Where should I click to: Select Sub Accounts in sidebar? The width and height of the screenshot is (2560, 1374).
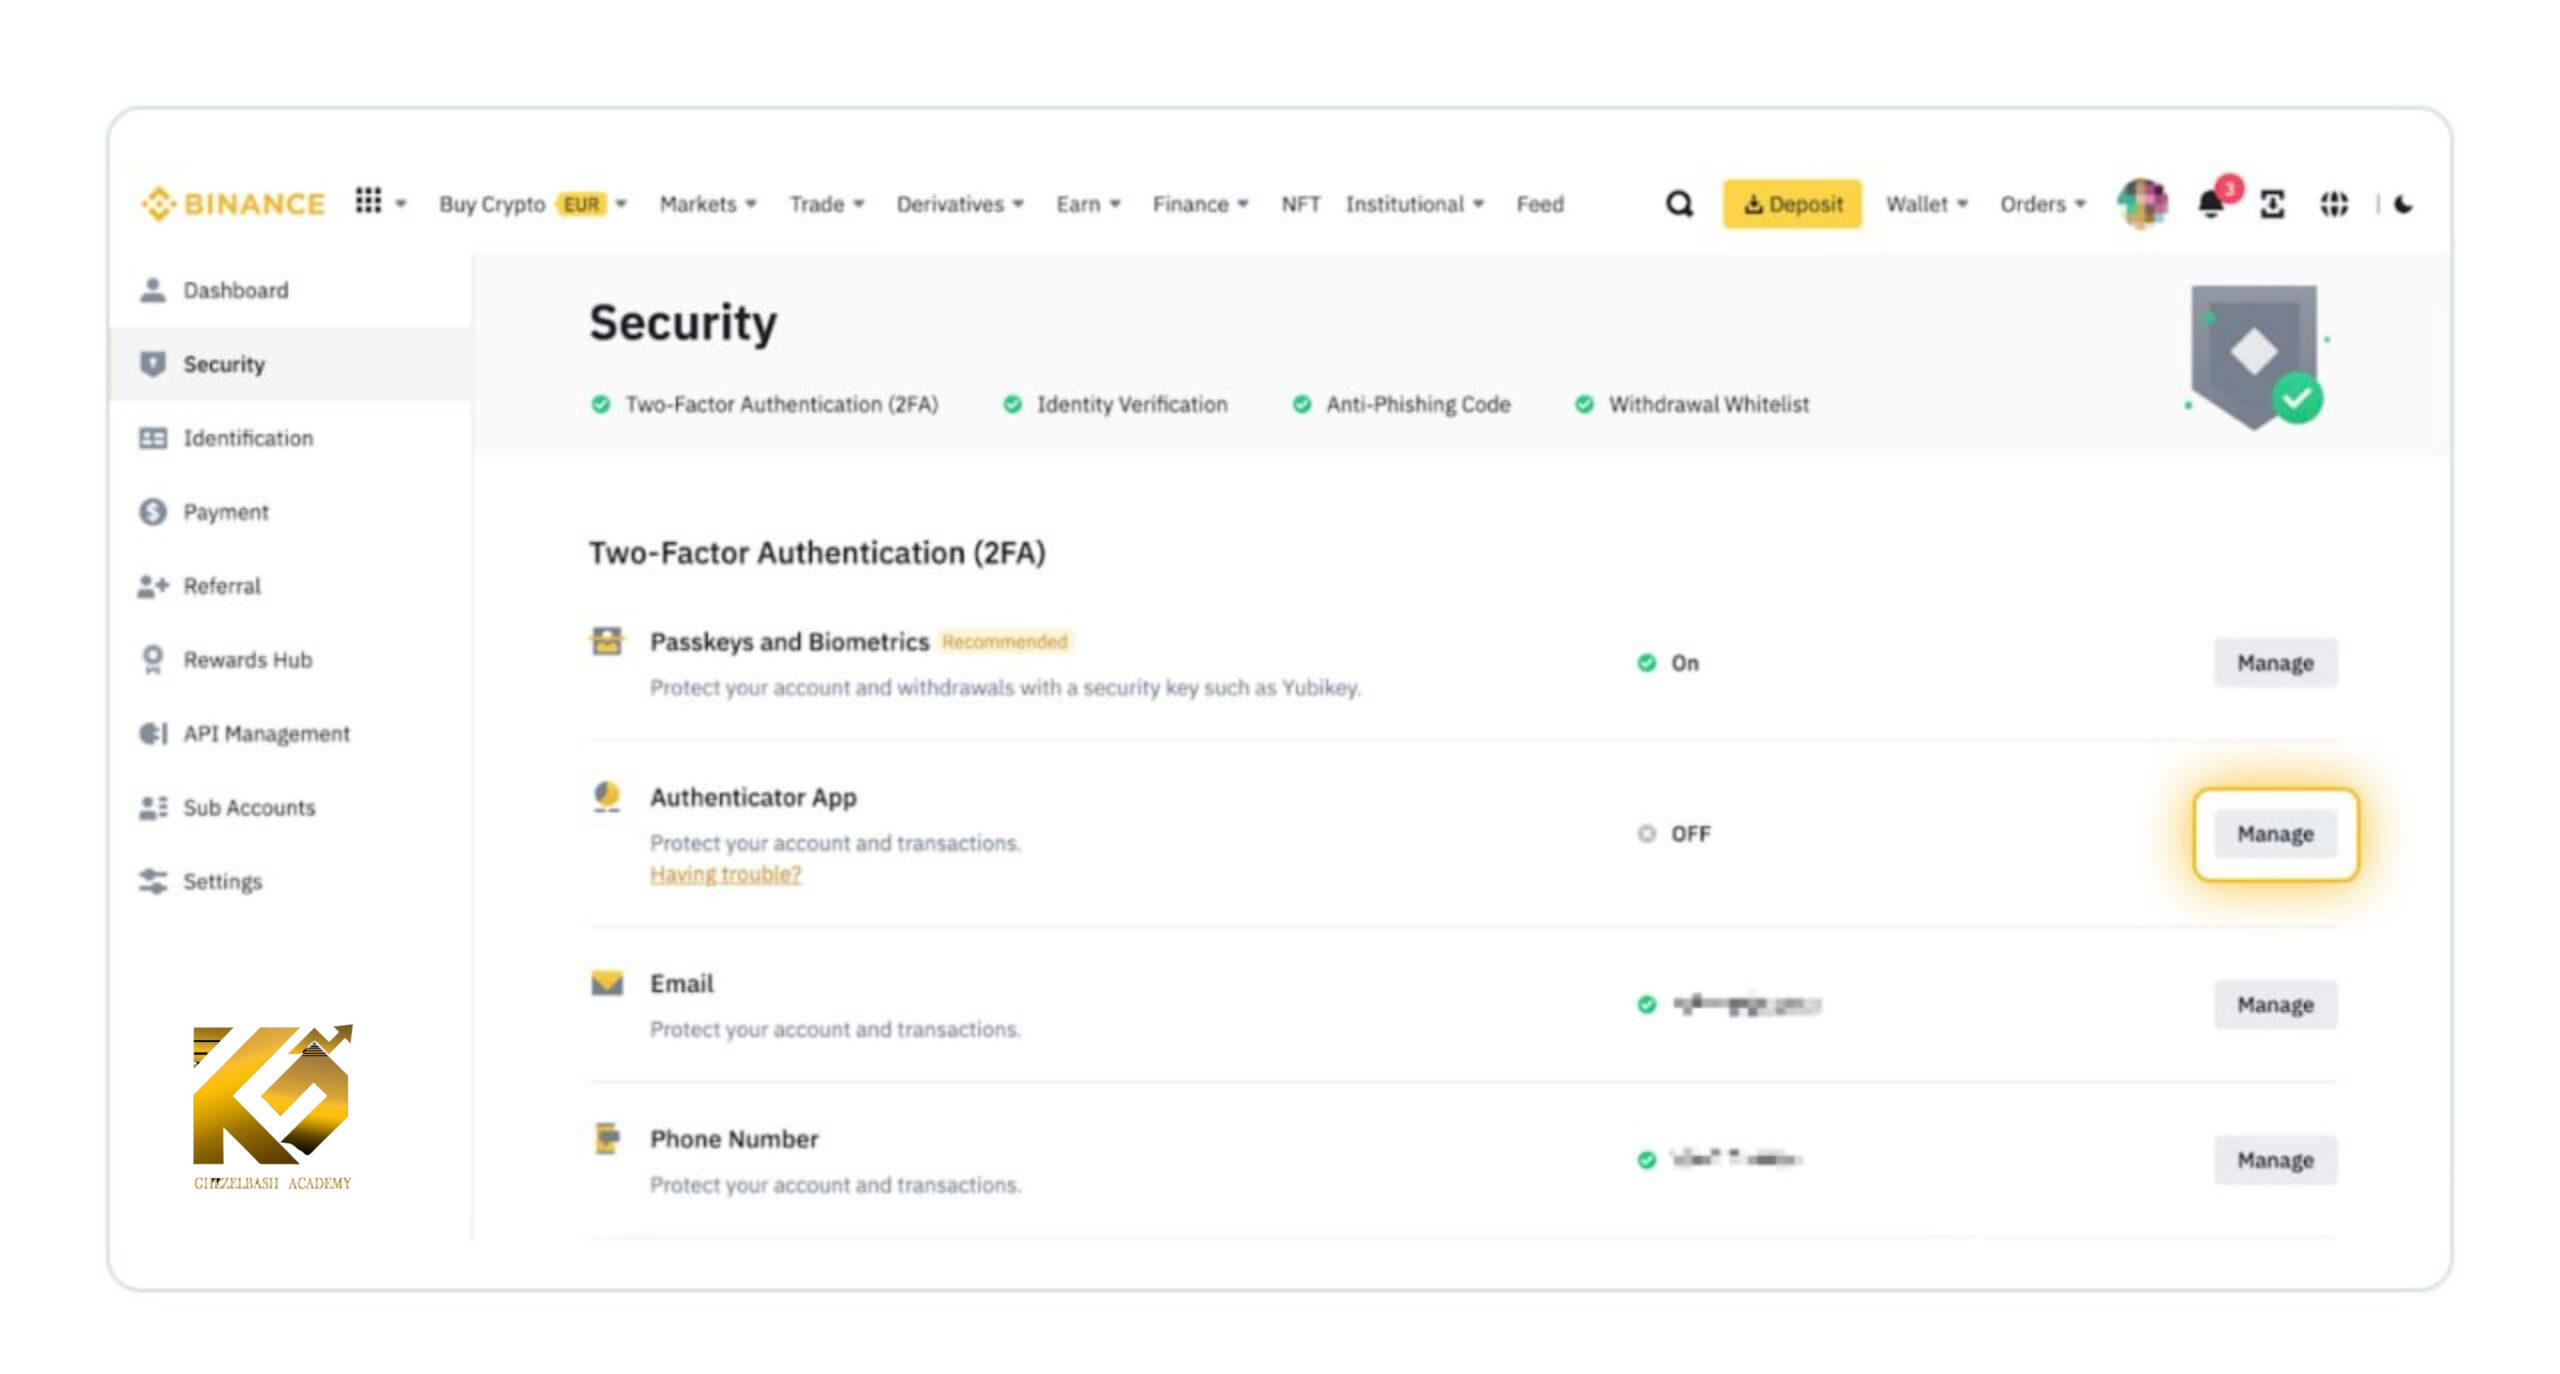tap(290, 808)
